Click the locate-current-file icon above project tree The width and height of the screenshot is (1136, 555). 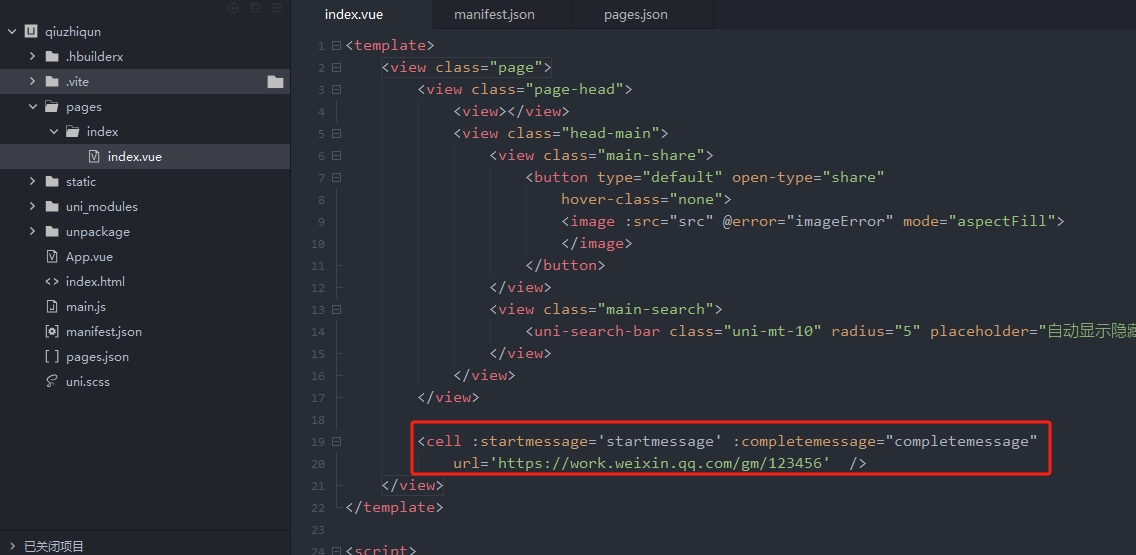(x=233, y=8)
